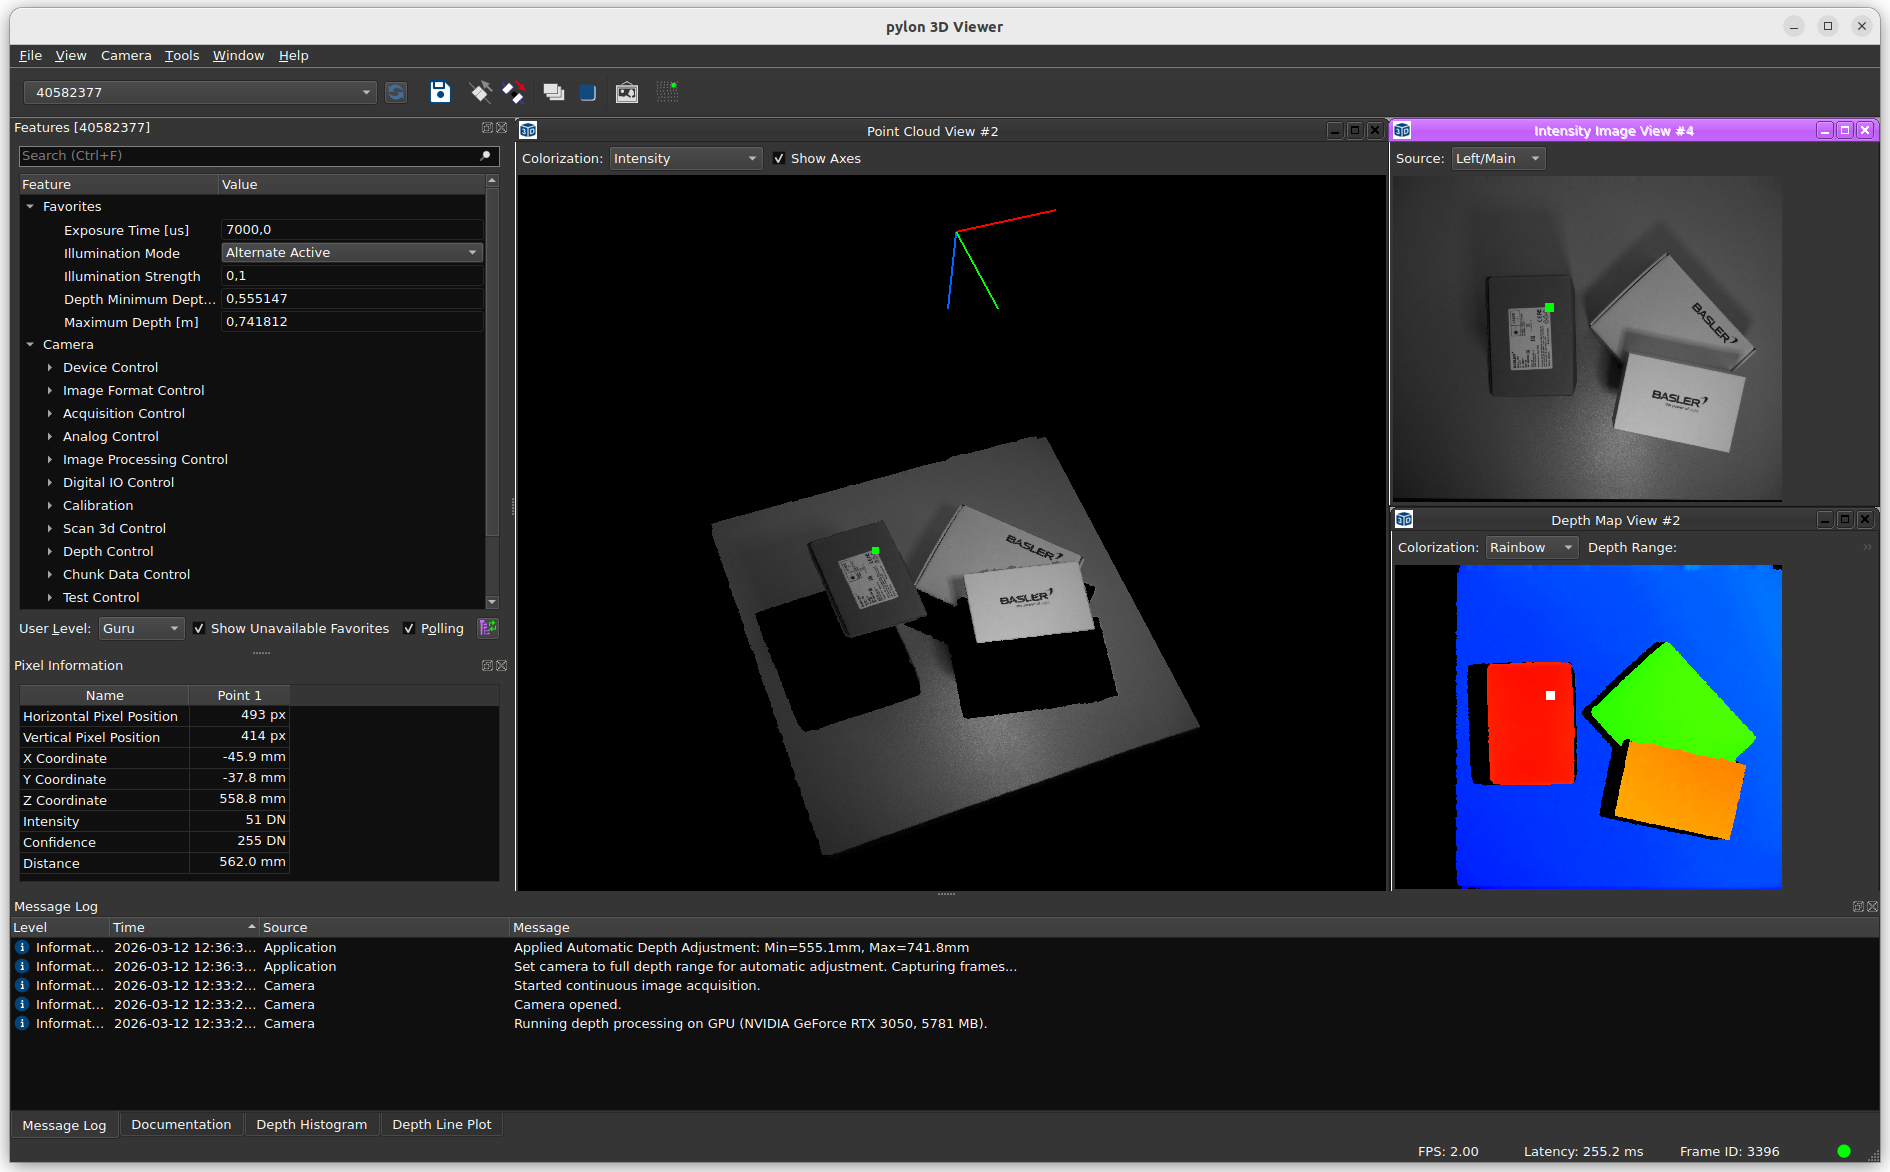Change the Rainbow colorization in Depth Map View
The width and height of the screenshot is (1890, 1172).
tap(1531, 547)
